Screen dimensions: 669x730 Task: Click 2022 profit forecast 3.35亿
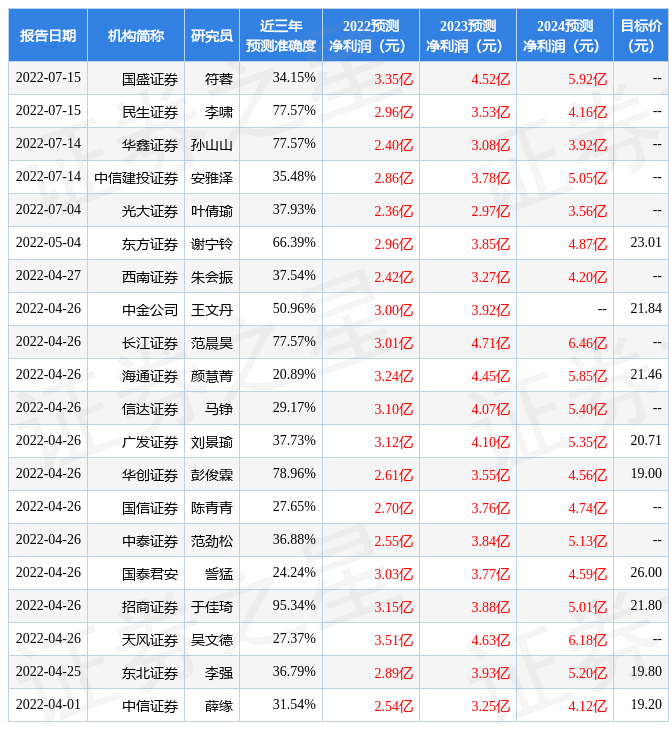(394, 79)
